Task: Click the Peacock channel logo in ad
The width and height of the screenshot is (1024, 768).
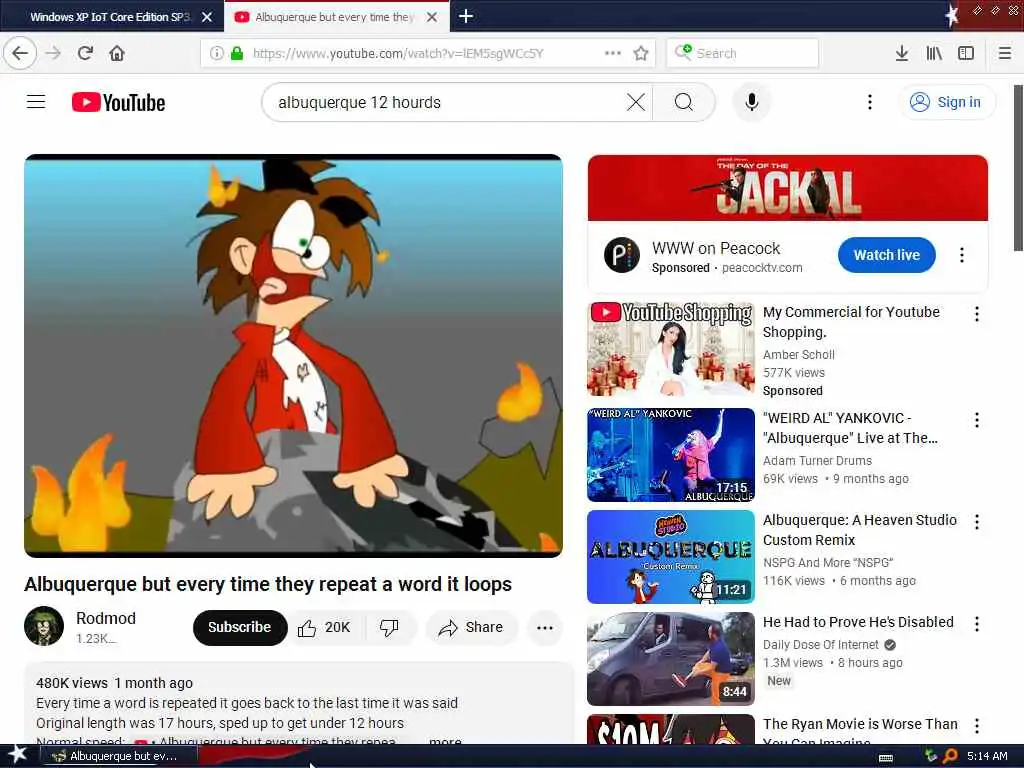Action: coord(622,255)
